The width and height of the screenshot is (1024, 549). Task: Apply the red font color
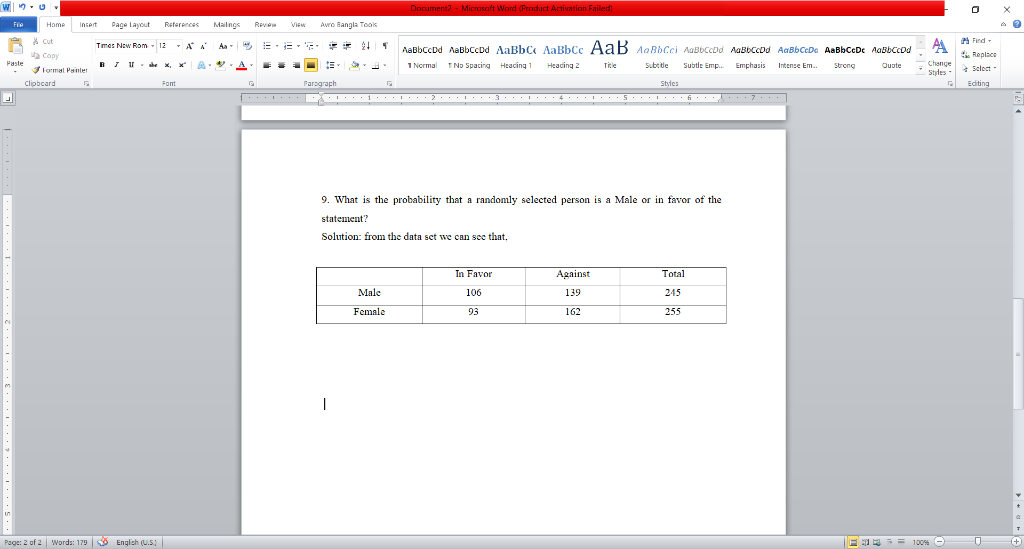point(242,65)
